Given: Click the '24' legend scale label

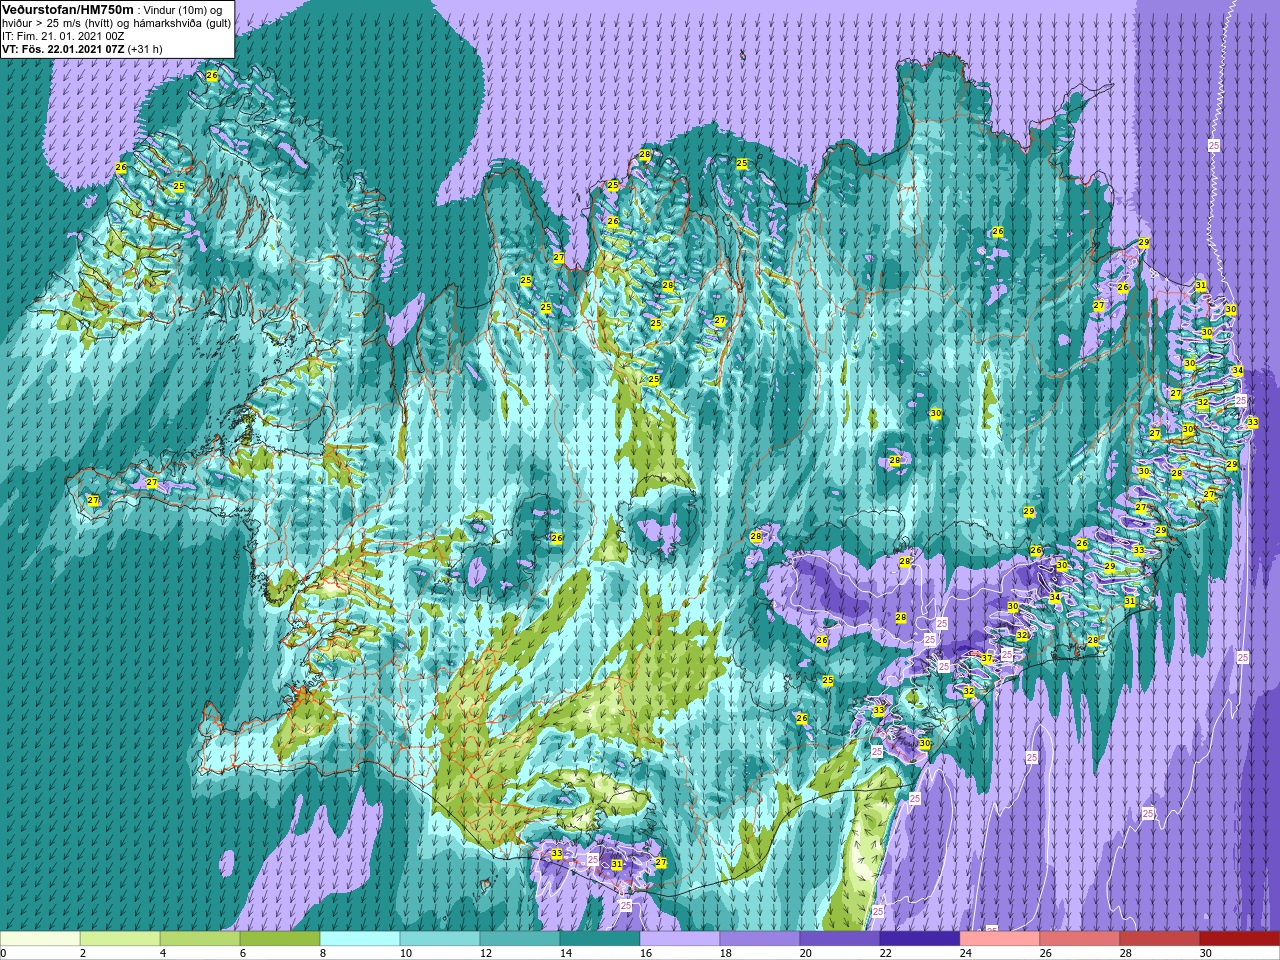Looking at the screenshot, I should coord(965,954).
